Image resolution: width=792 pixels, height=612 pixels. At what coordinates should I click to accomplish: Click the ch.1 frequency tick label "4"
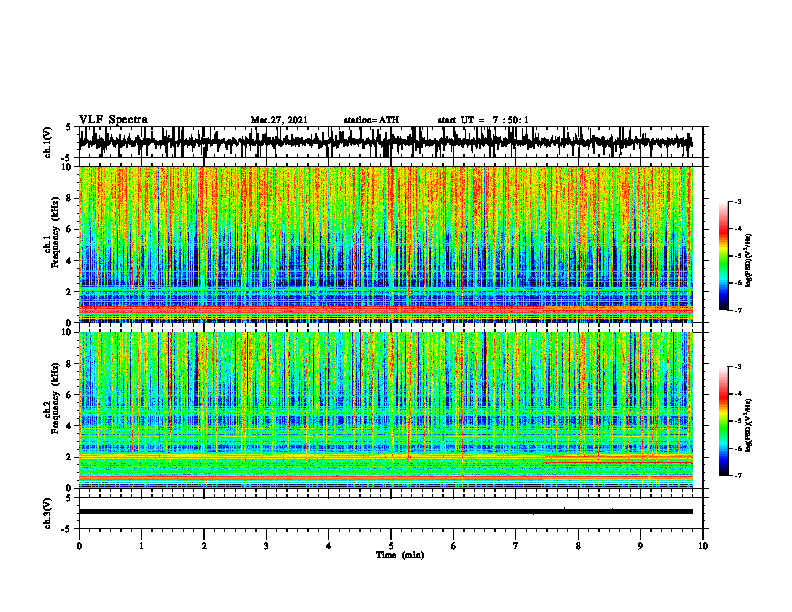coord(70,261)
